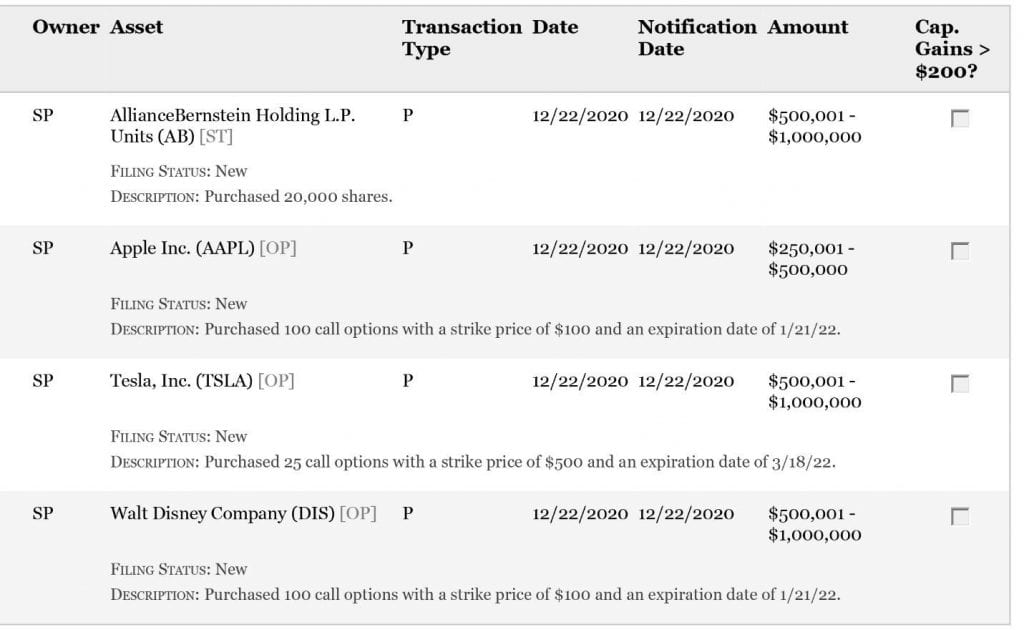The height and width of the screenshot is (630, 1024).
Task: Select the Tesla, Inc. (TSLA) asset name
Action: coord(181,381)
